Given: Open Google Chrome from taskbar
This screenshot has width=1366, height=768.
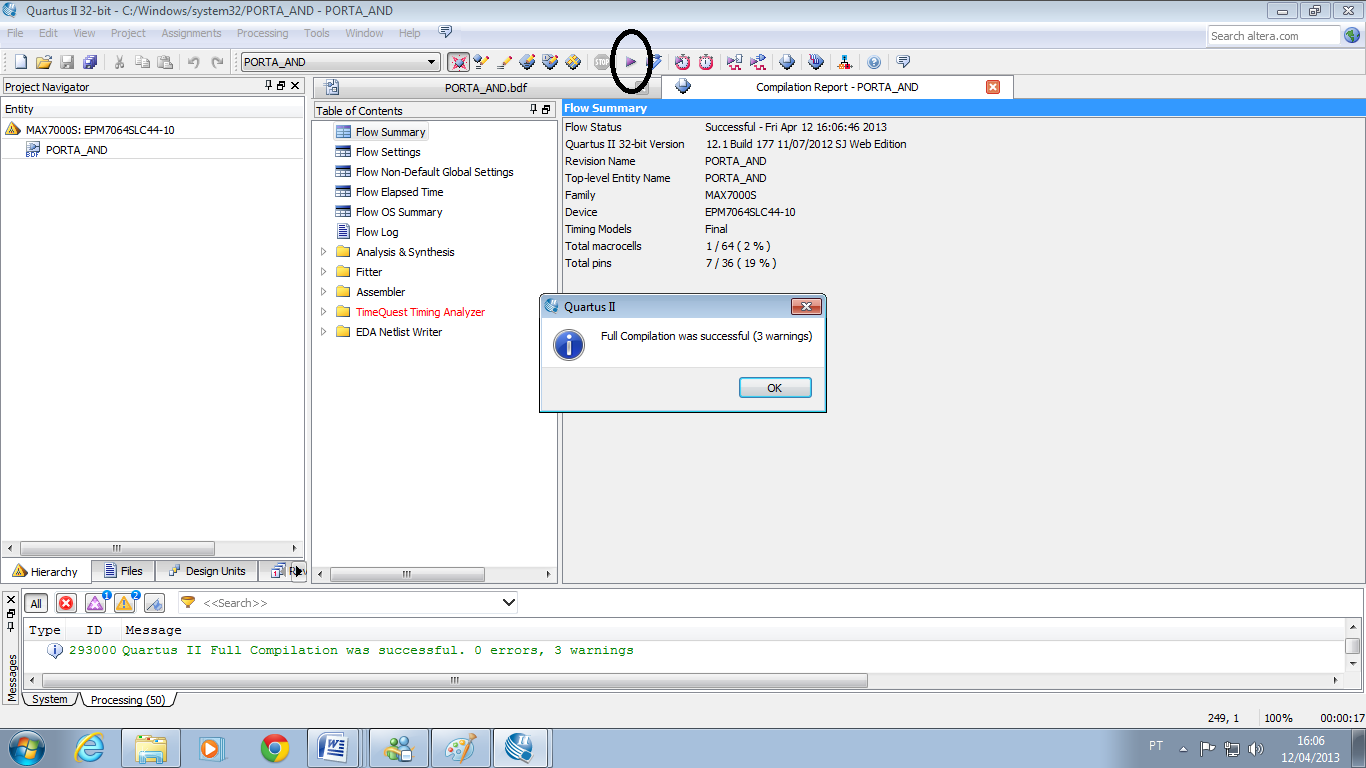Looking at the screenshot, I should click(x=274, y=748).
